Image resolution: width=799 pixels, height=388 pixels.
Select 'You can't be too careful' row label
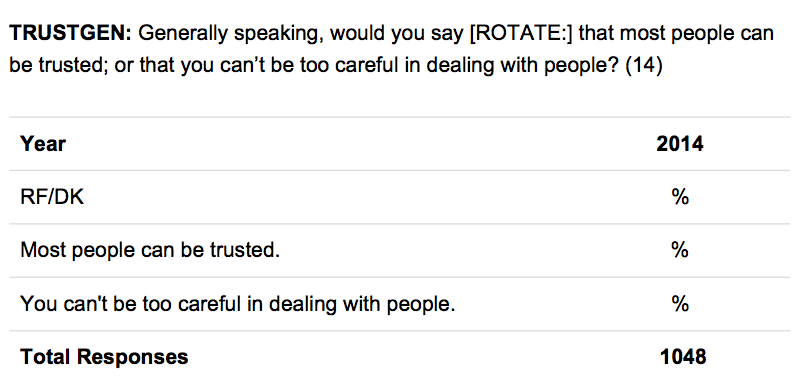[237, 304]
